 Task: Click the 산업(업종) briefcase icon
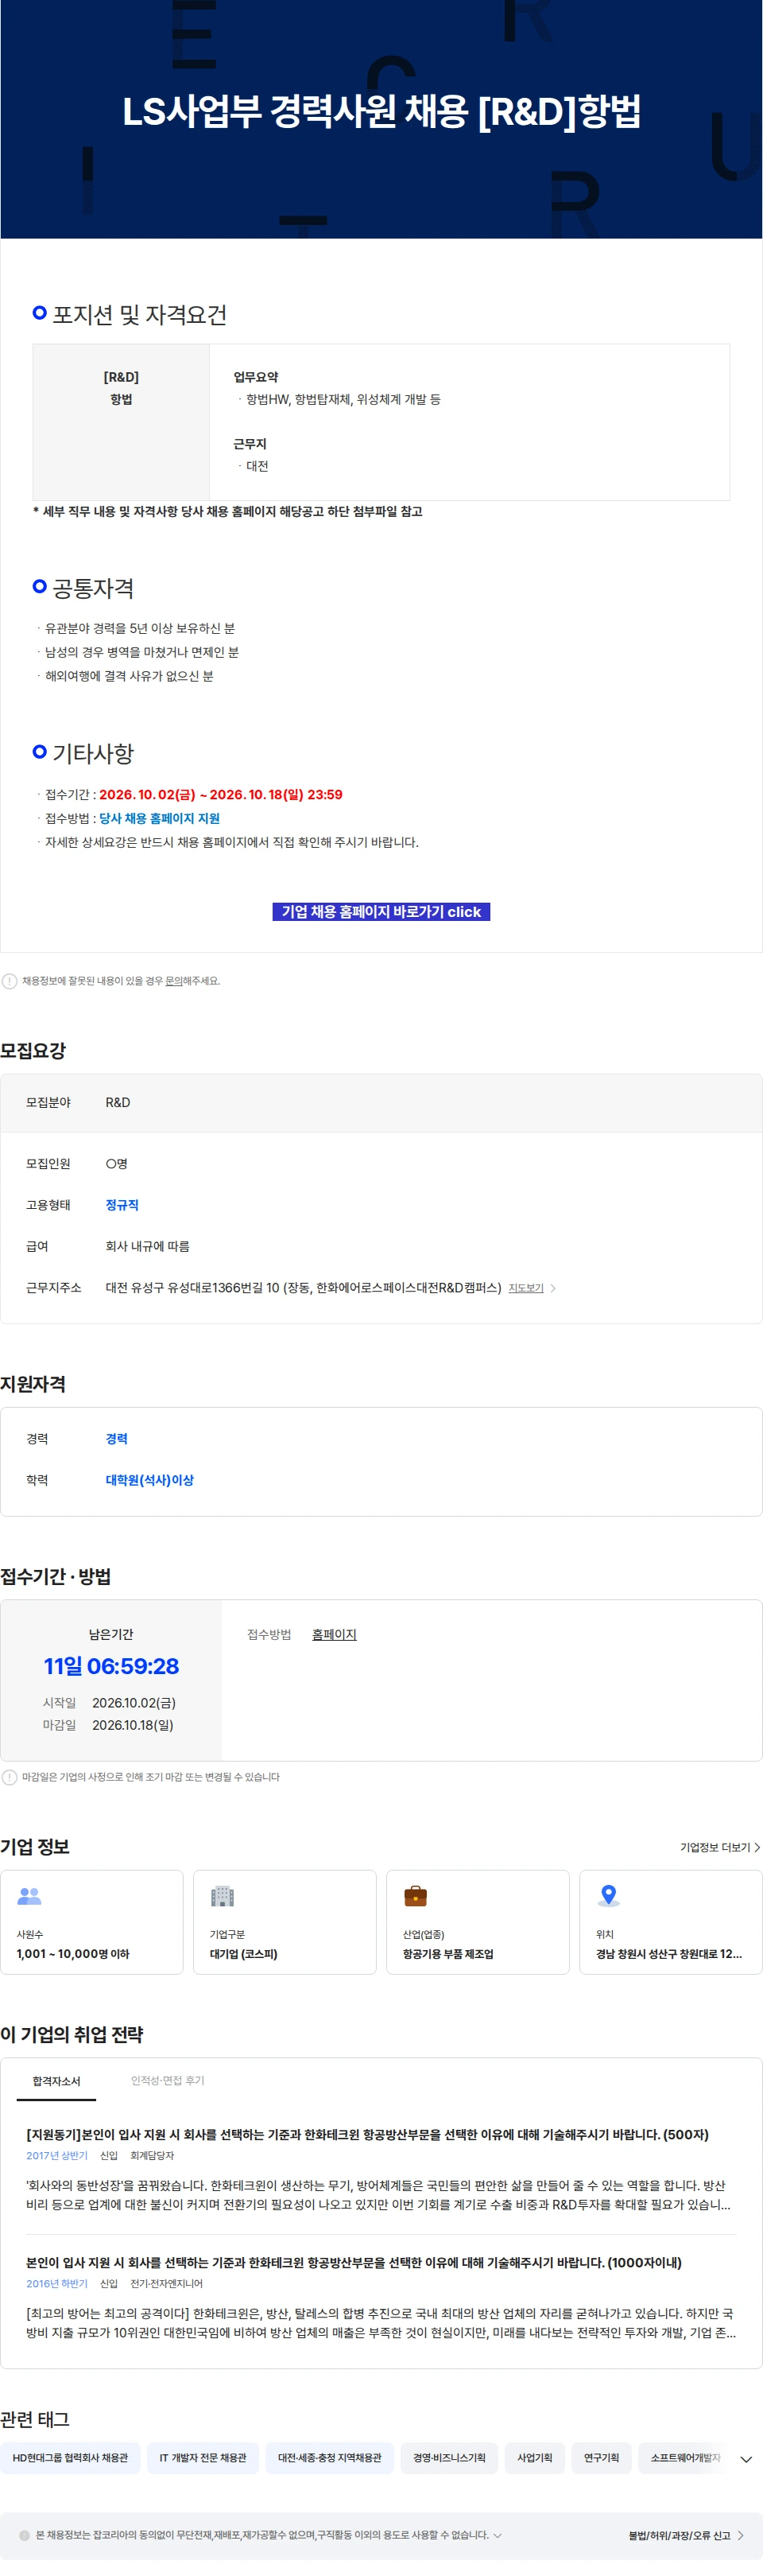[415, 1895]
